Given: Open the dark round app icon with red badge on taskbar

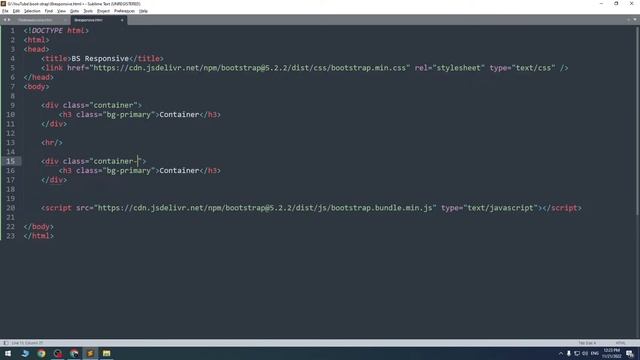Looking at the screenshot, I should pyautogui.click(x=58, y=353).
